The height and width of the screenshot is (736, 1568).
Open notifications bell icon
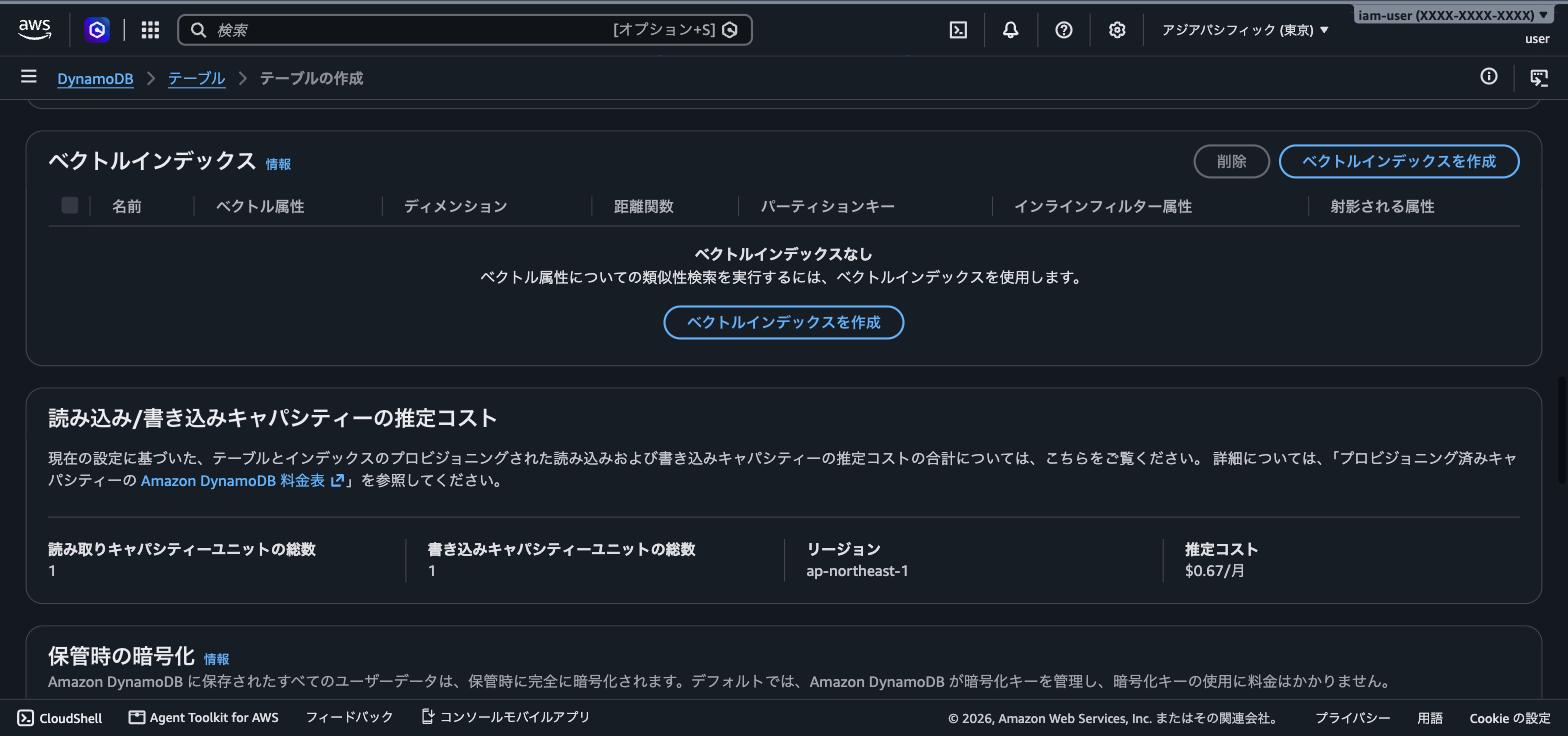1011,30
